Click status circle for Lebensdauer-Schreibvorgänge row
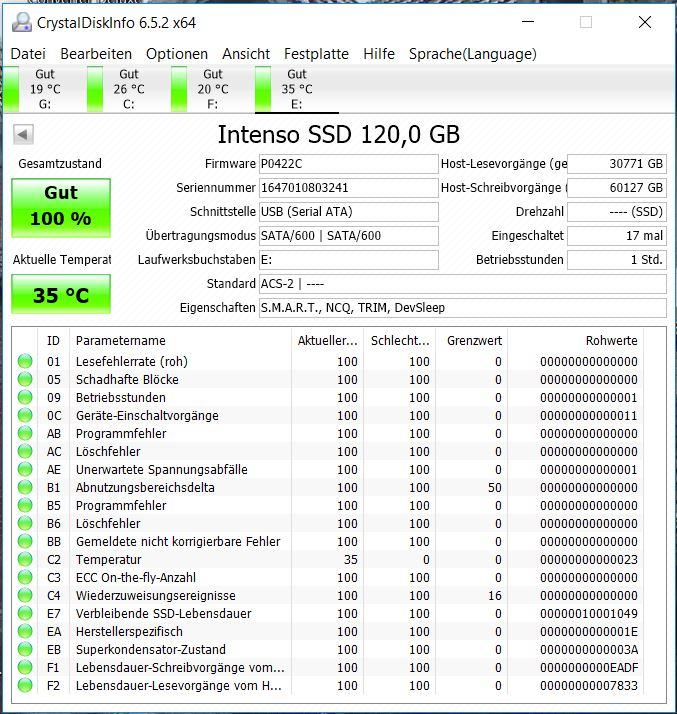Viewport: 677px width, 714px height. point(25,667)
